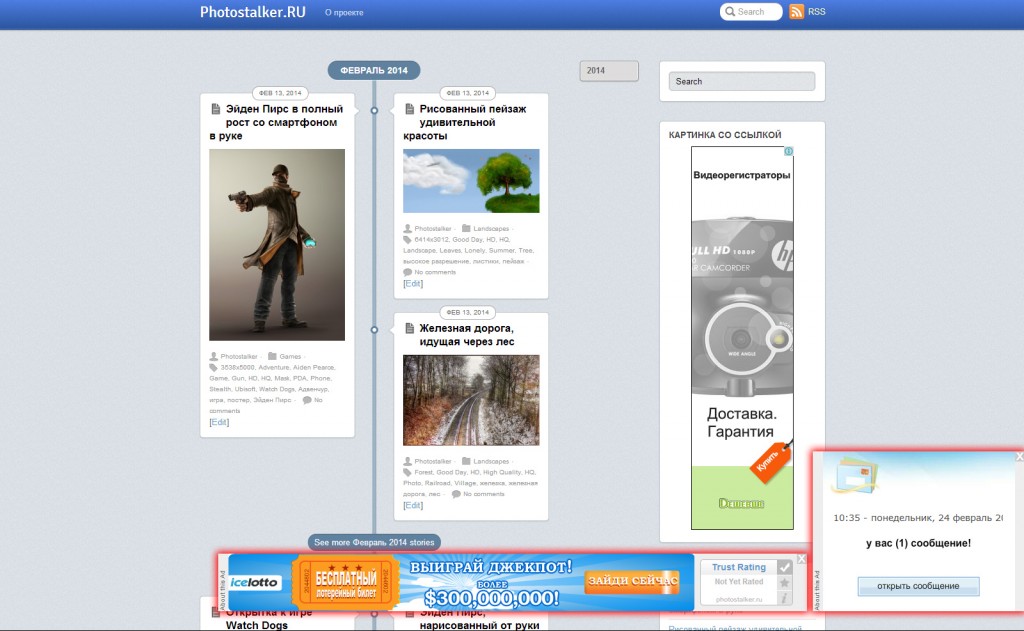Click the No comments speech bubble on the Watch Dogs post

(x=309, y=399)
